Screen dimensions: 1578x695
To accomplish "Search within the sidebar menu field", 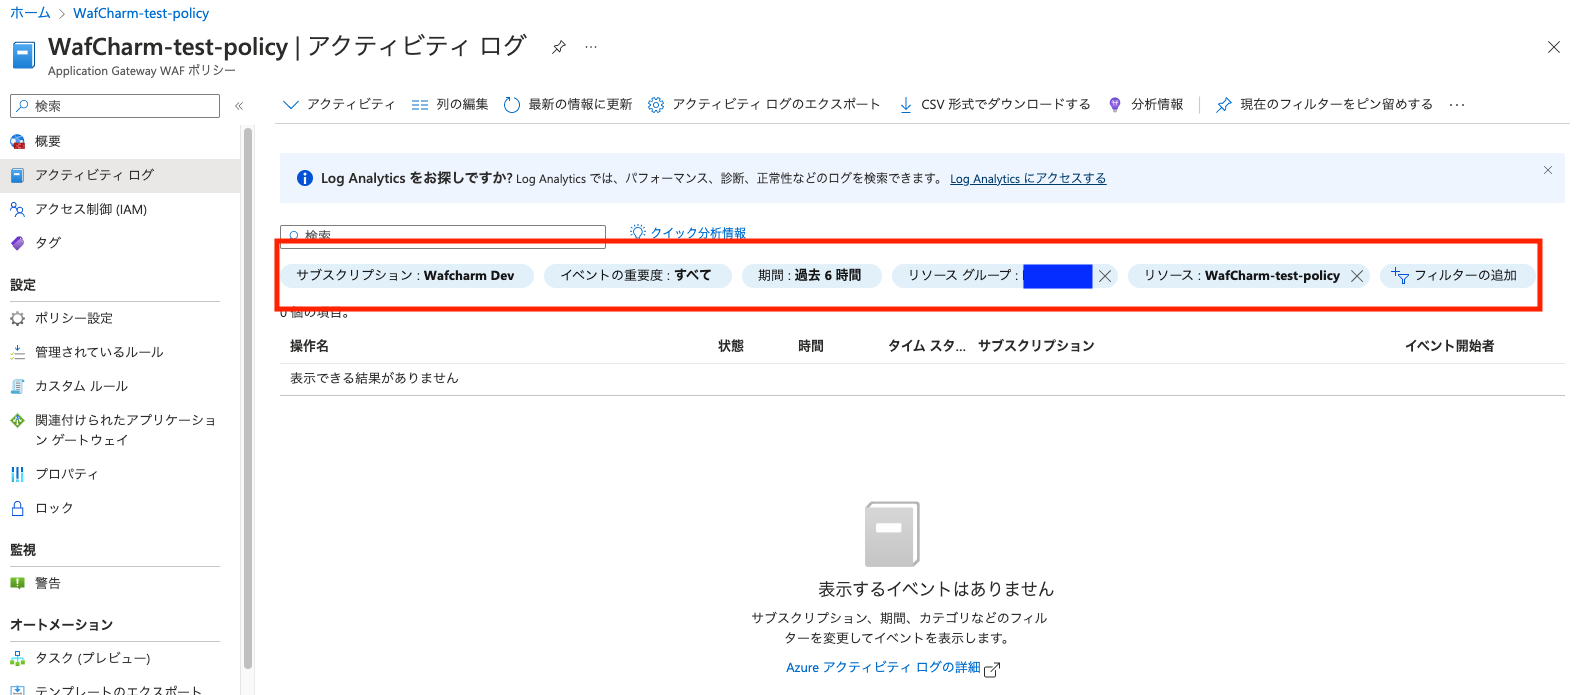I will click(115, 106).
